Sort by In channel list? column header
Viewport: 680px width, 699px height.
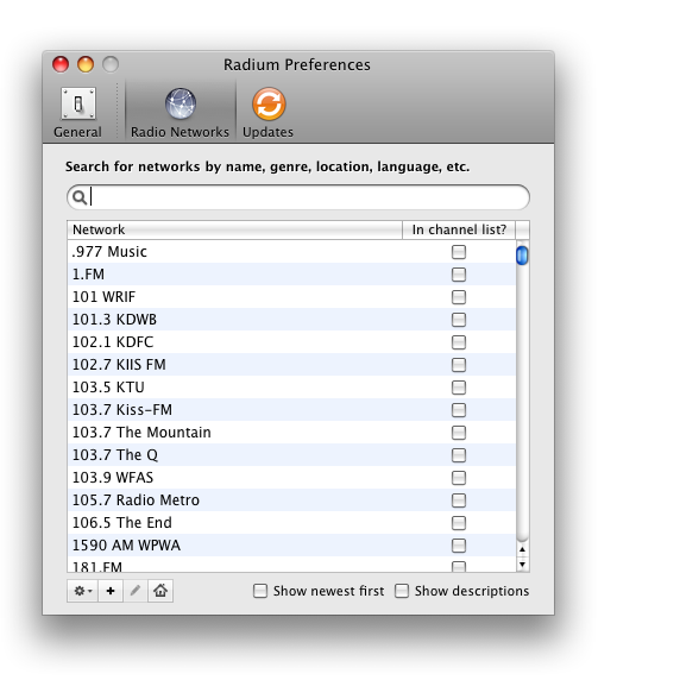[x=459, y=230]
